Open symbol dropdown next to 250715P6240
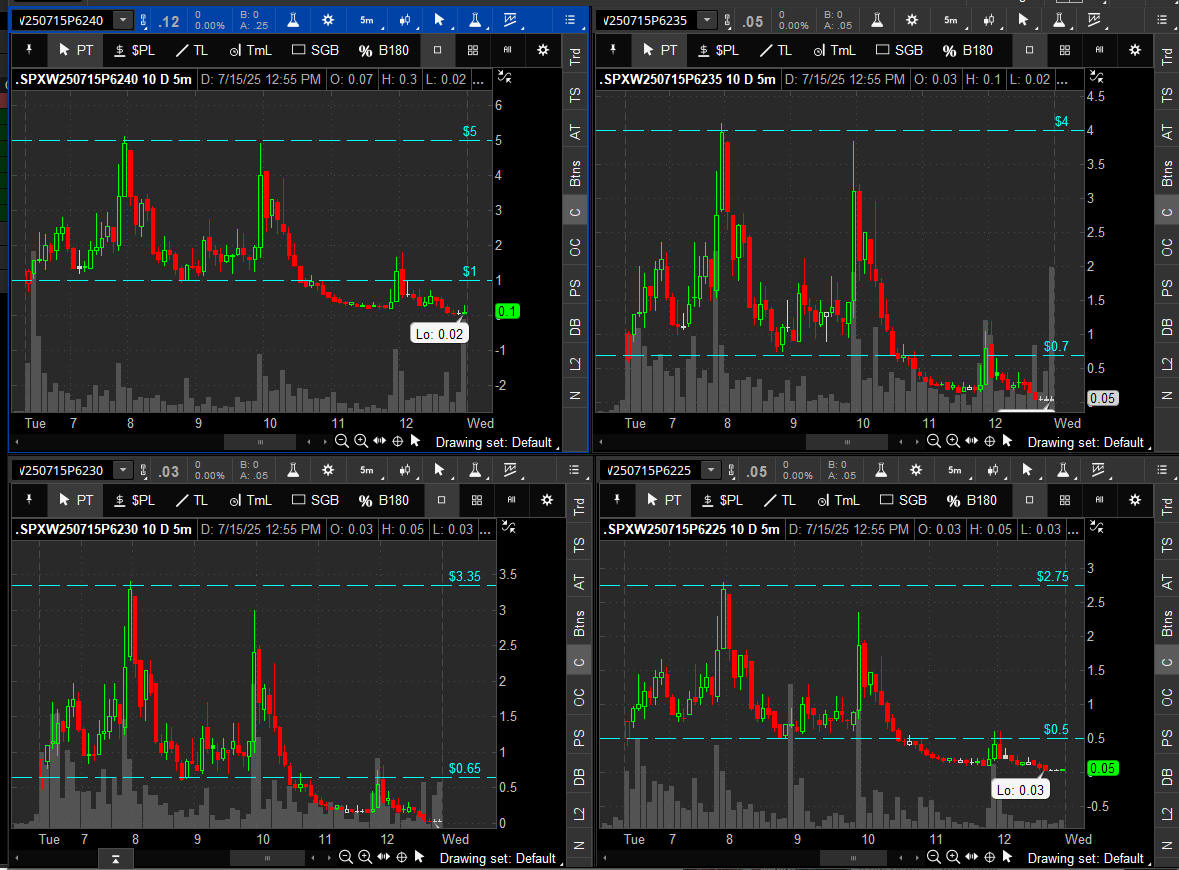 coord(123,20)
